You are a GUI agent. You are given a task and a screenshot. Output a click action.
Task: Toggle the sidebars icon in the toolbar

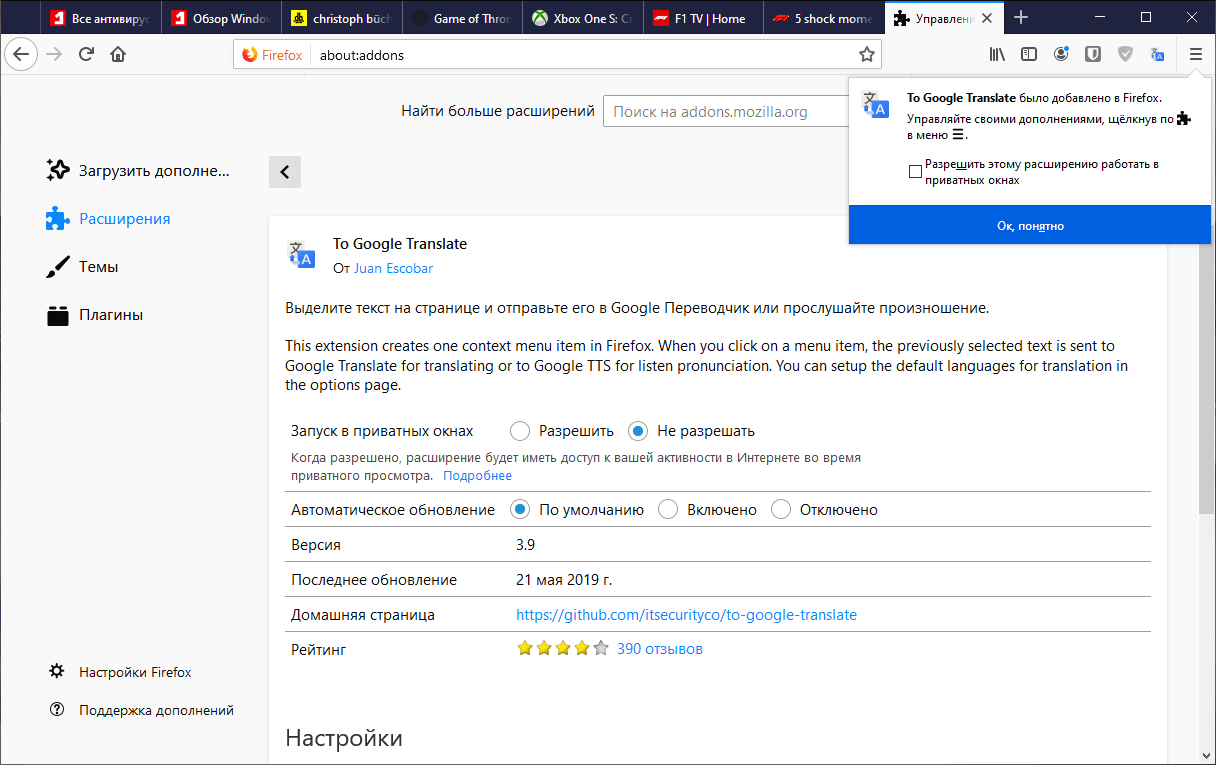coord(1028,54)
